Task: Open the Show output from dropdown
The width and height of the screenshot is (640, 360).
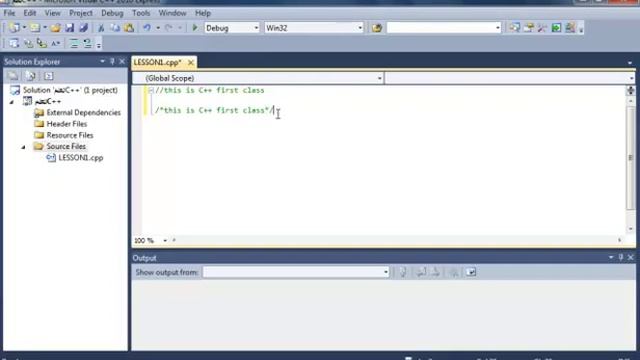Action: pos(385,272)
